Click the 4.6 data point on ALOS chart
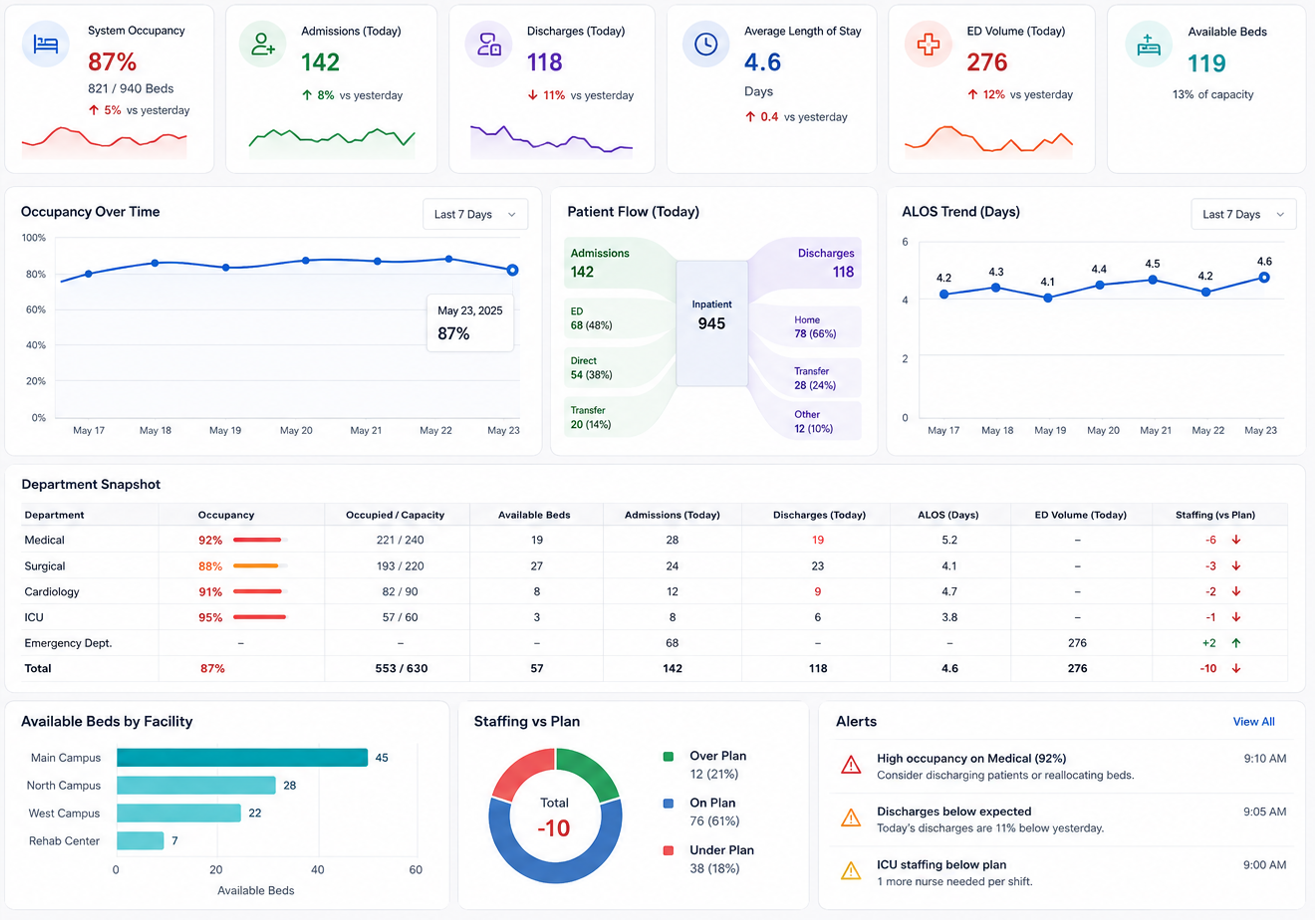 point(1264,277)
